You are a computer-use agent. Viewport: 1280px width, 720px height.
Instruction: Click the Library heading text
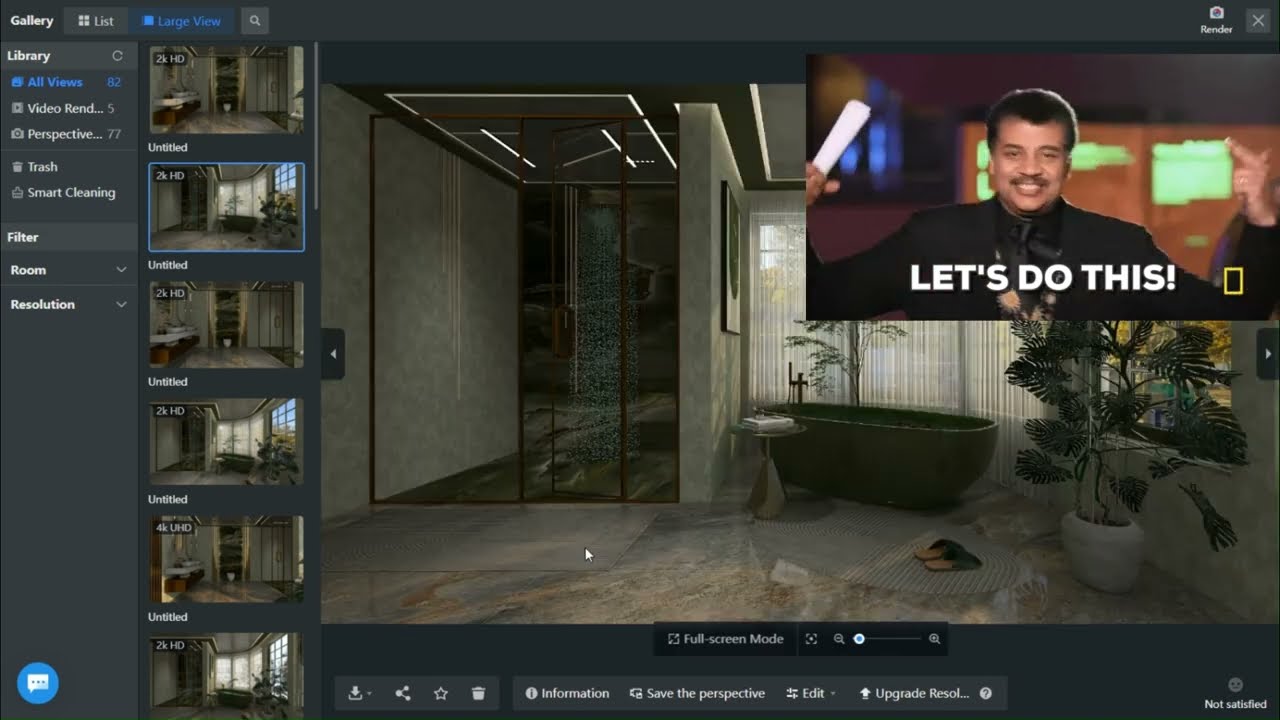[28, 56]
